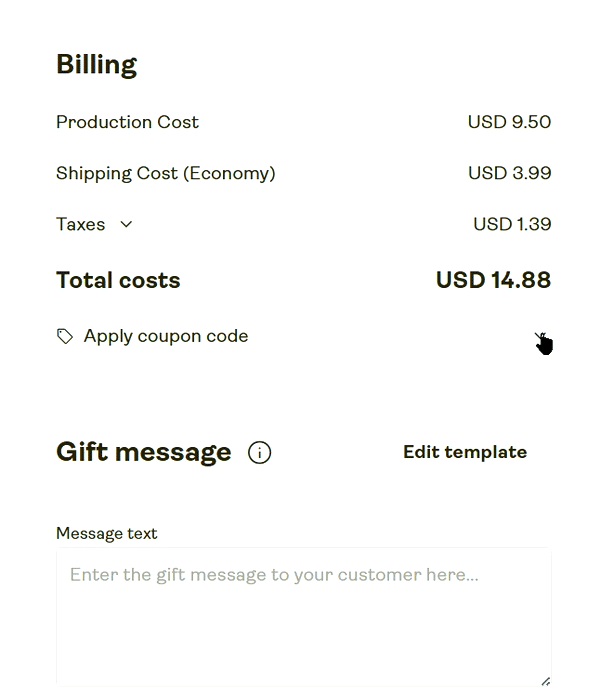The width and height of the screenshot is (600, 695).
Task: Select the USD 14.88 total amount
Action: click(493, 280)
